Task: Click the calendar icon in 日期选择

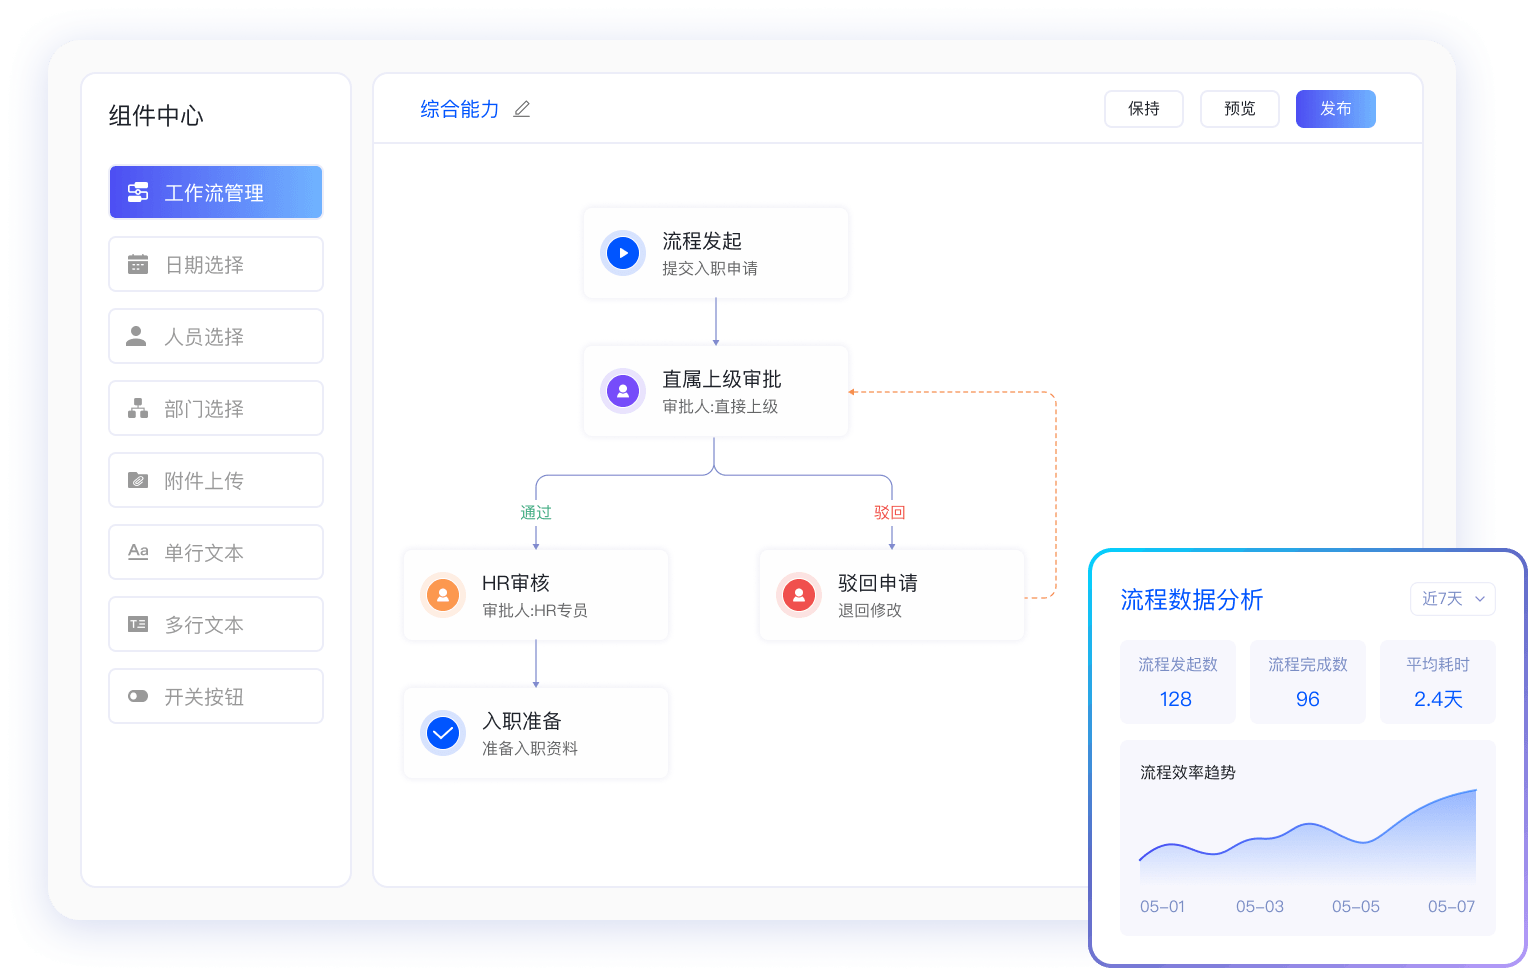Action: (138, 264)
